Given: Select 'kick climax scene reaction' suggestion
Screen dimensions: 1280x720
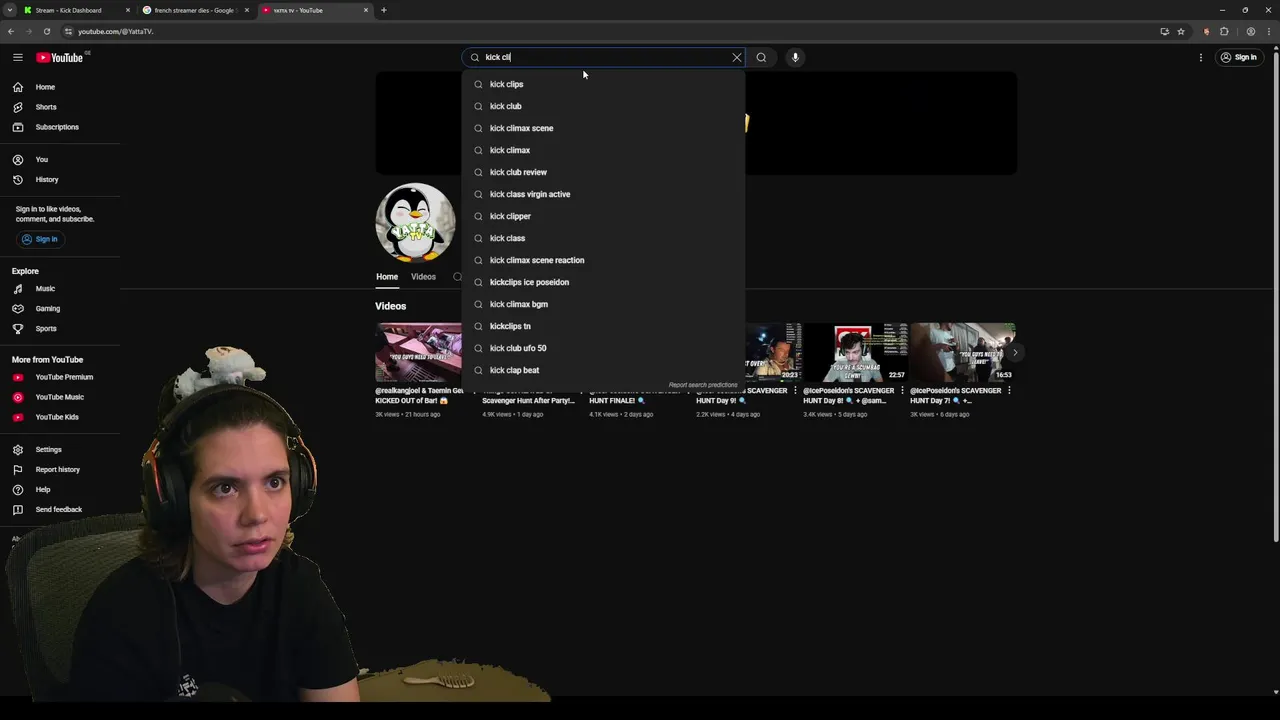Looking at the screenshot, I should (603, 260).
